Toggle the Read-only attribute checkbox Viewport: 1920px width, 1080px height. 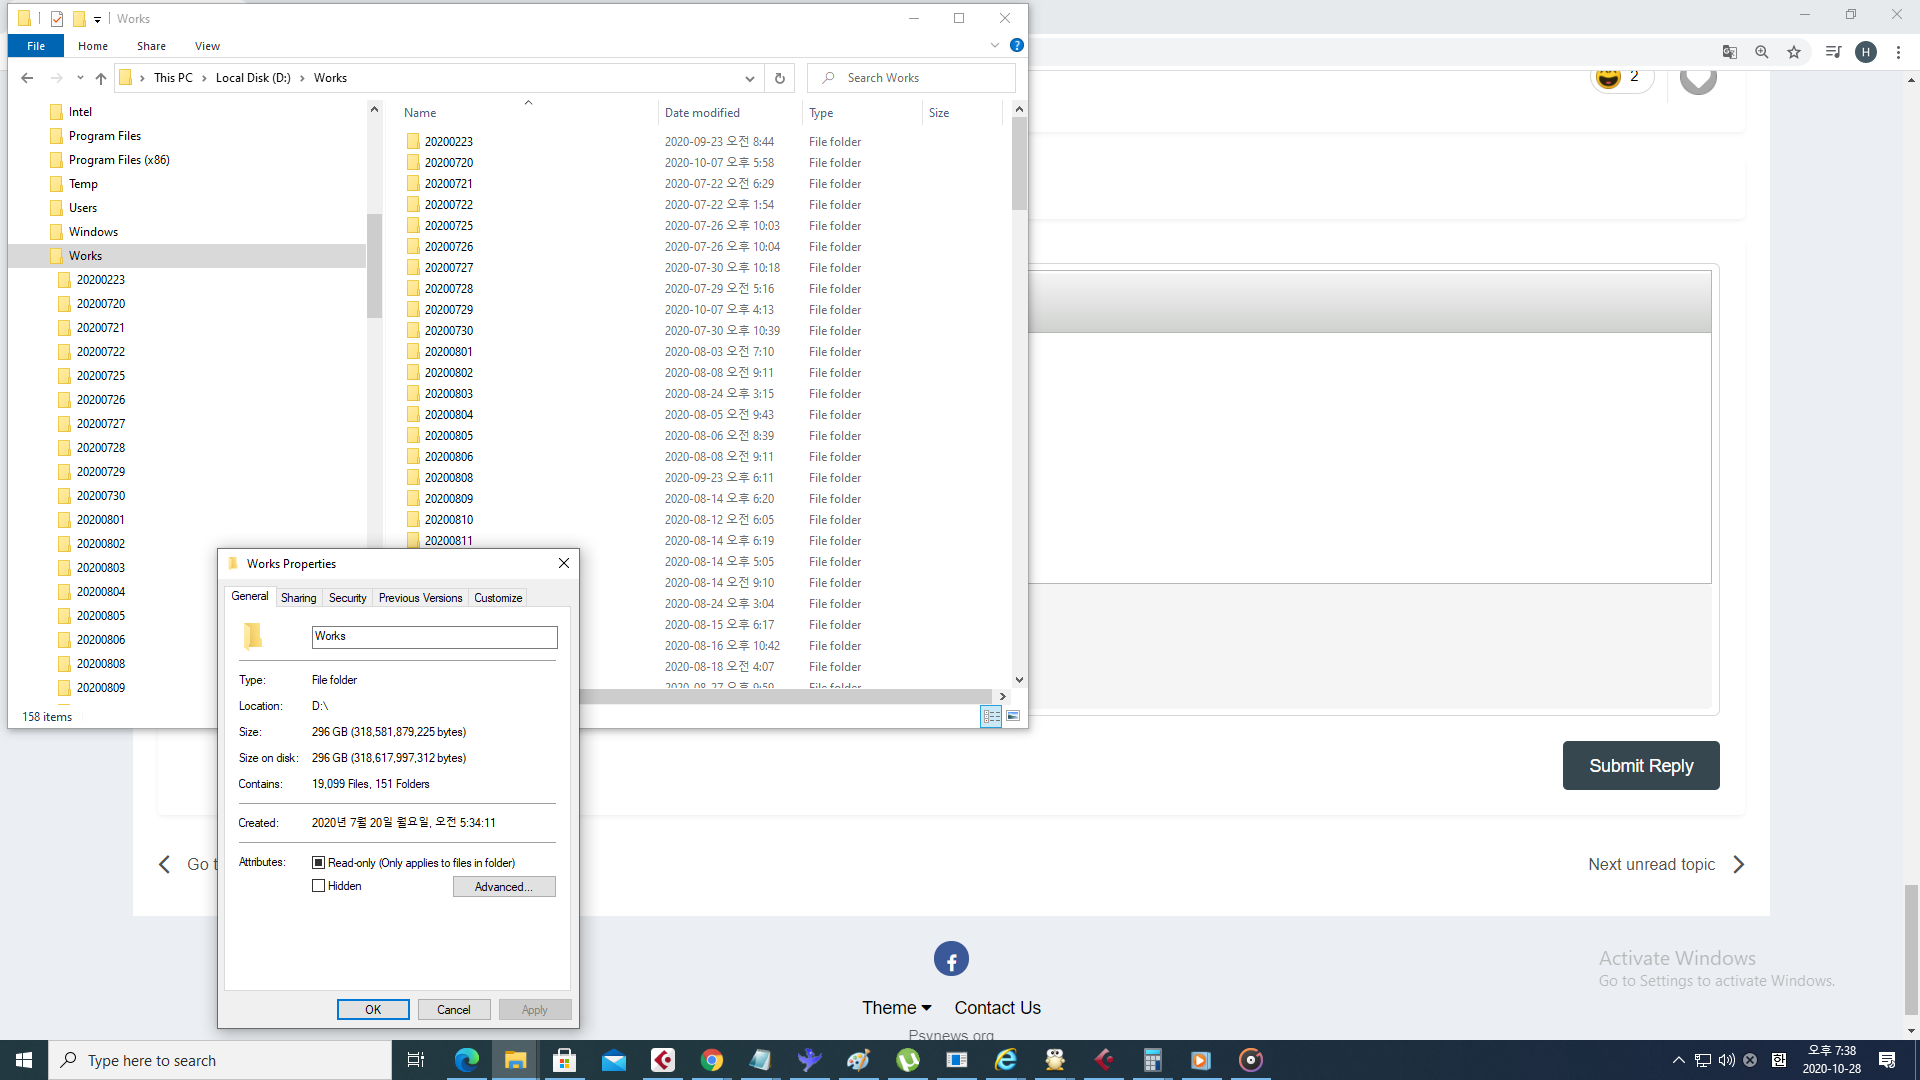[319, 862]
